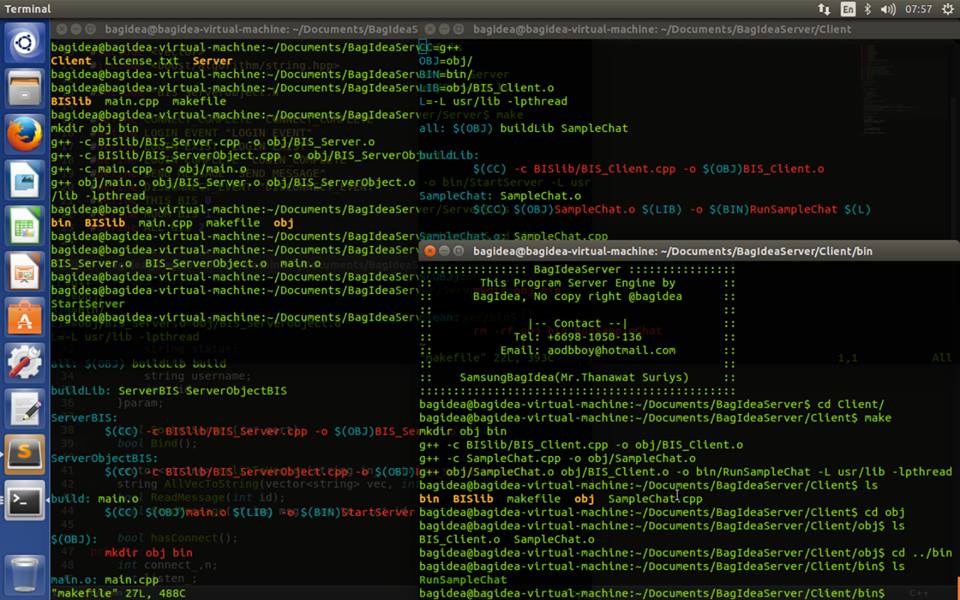Launch the Text Editor from the launcher
Viewport: 960px width, 600px height.
(x=25, y=410)
